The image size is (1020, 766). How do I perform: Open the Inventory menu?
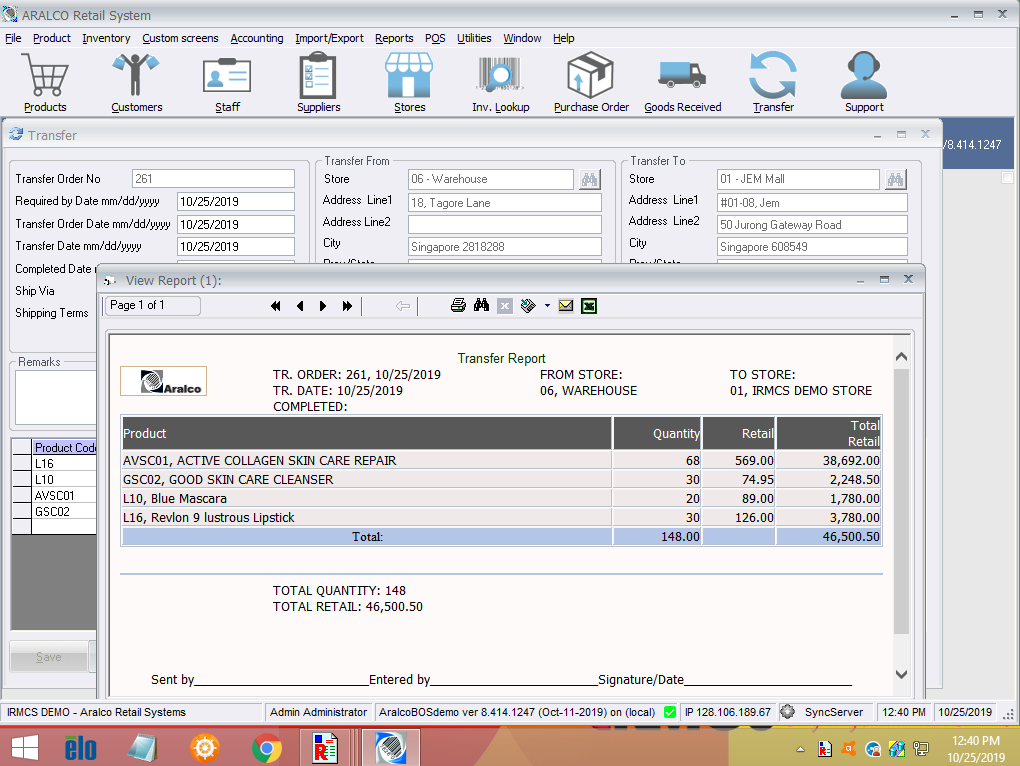tap(106, 38)
